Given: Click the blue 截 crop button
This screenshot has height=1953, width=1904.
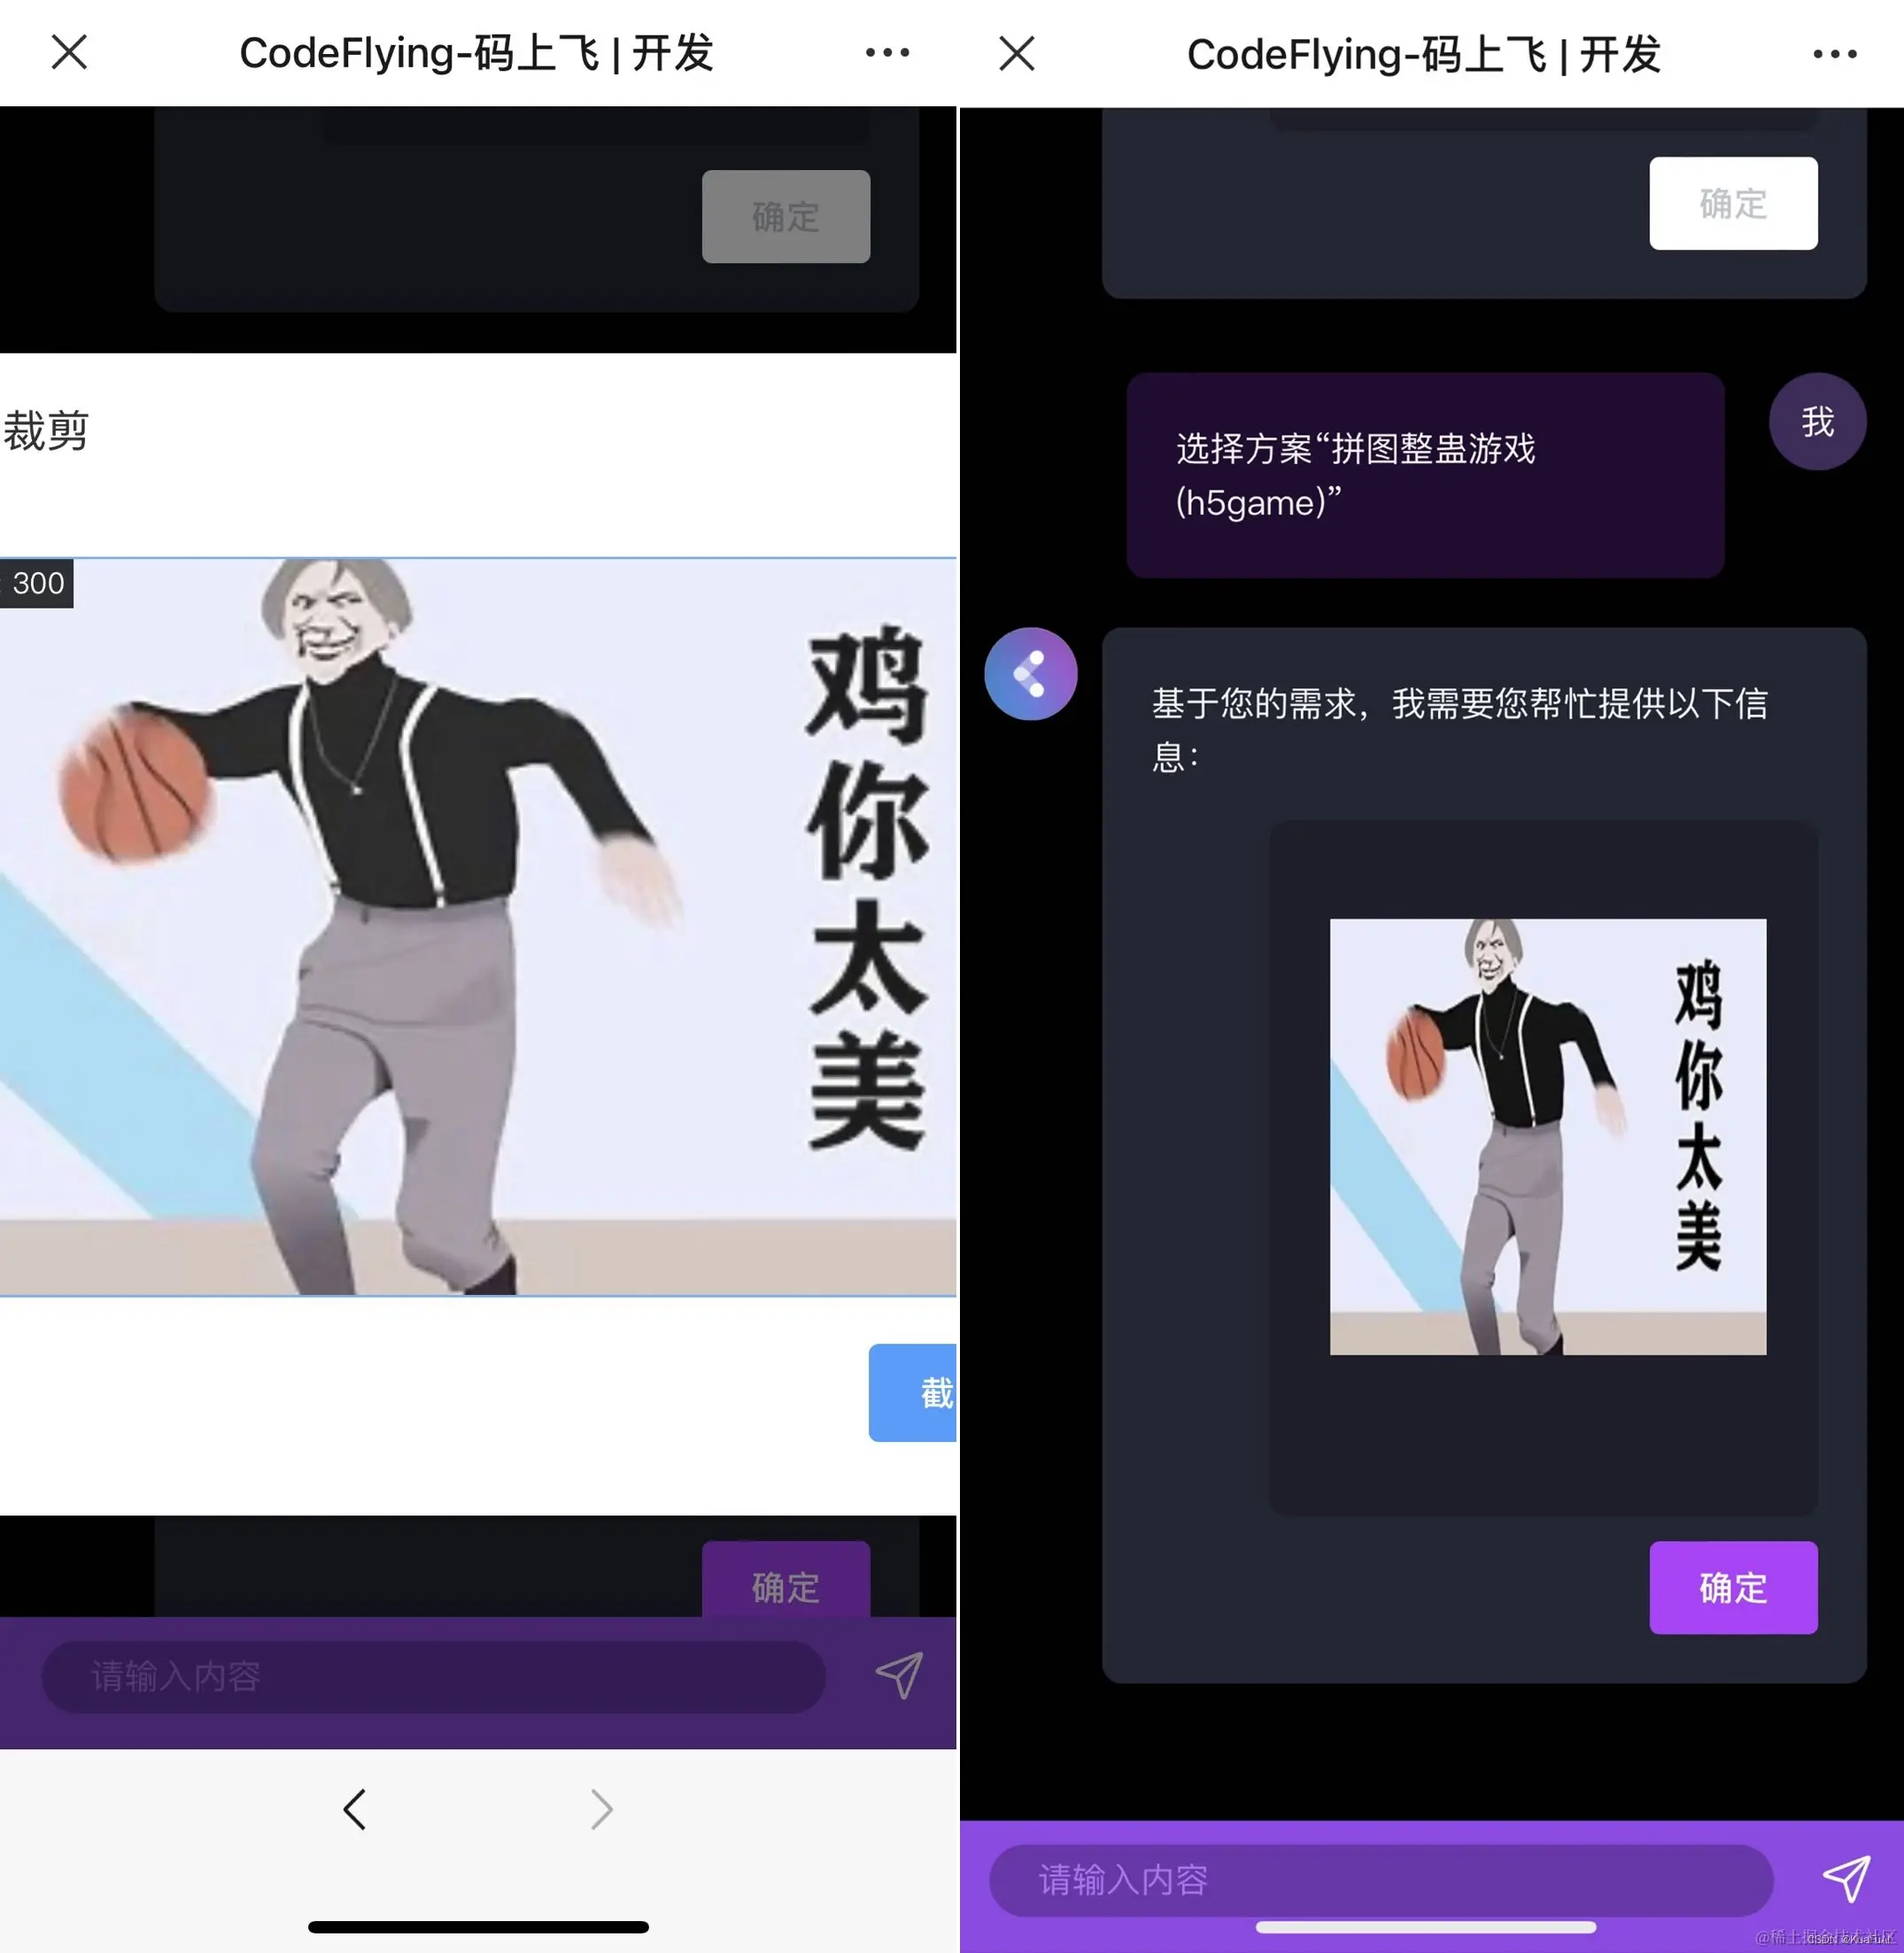Looking at the screenshot, I should (913, 1392).
